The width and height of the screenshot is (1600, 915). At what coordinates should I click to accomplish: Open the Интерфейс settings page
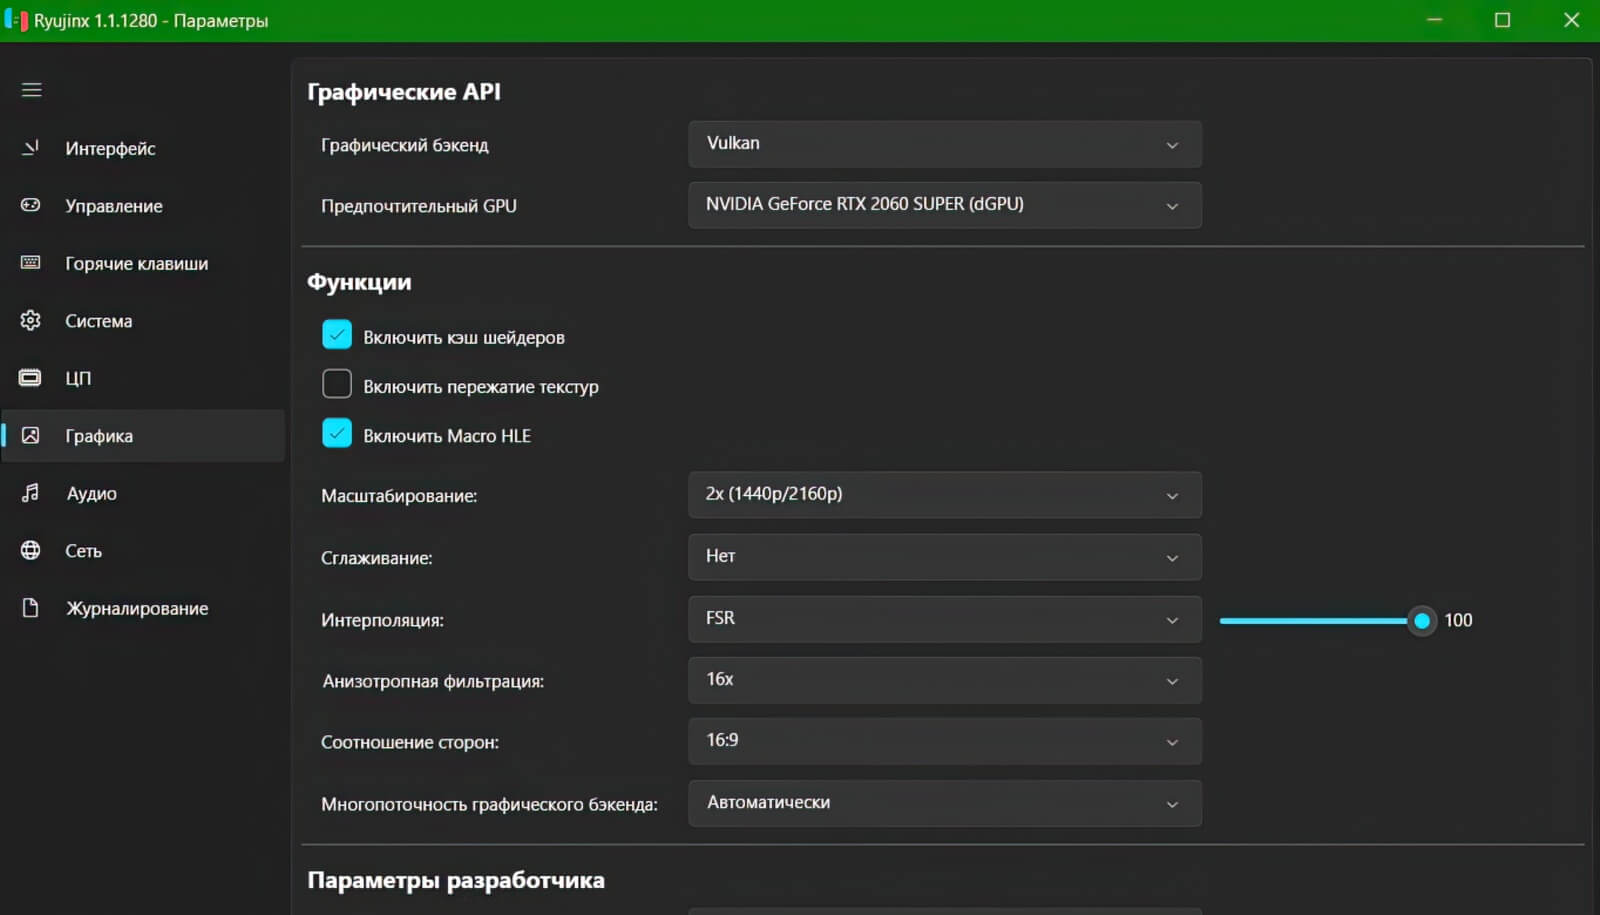(144, 148)
